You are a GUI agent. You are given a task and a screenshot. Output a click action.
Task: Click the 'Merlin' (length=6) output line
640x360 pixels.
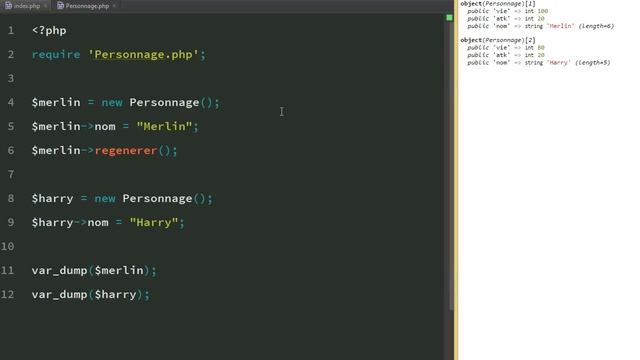[x=541, y=26]
